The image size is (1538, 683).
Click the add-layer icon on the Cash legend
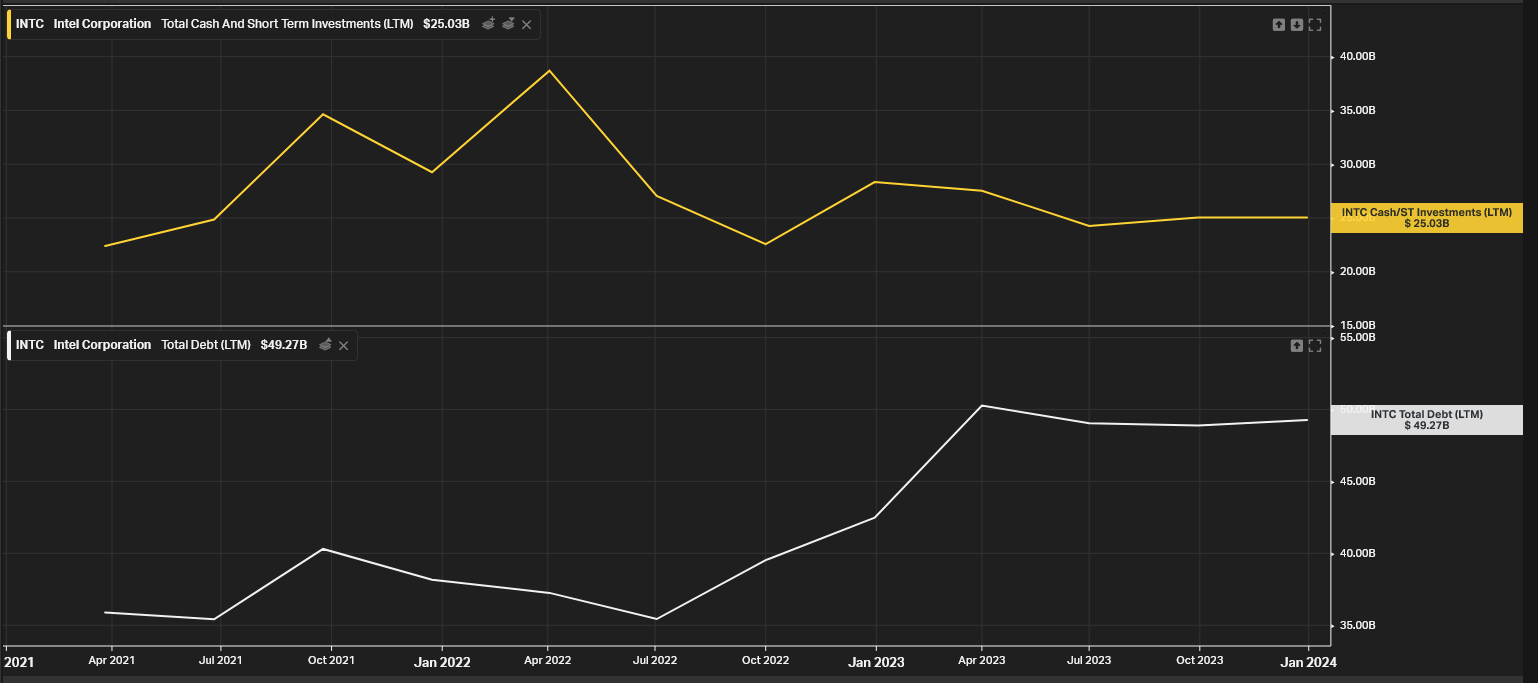coord(488,23)
